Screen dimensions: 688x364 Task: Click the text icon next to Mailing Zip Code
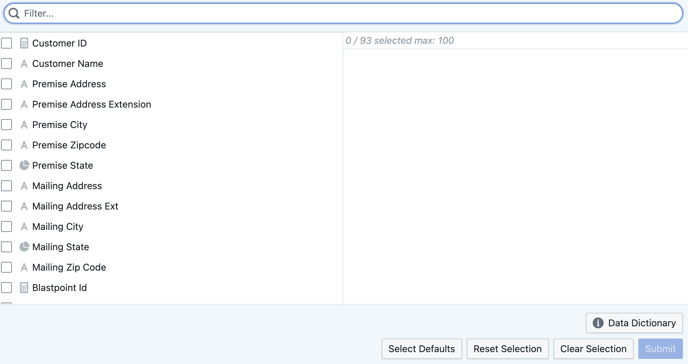[24, 268]
